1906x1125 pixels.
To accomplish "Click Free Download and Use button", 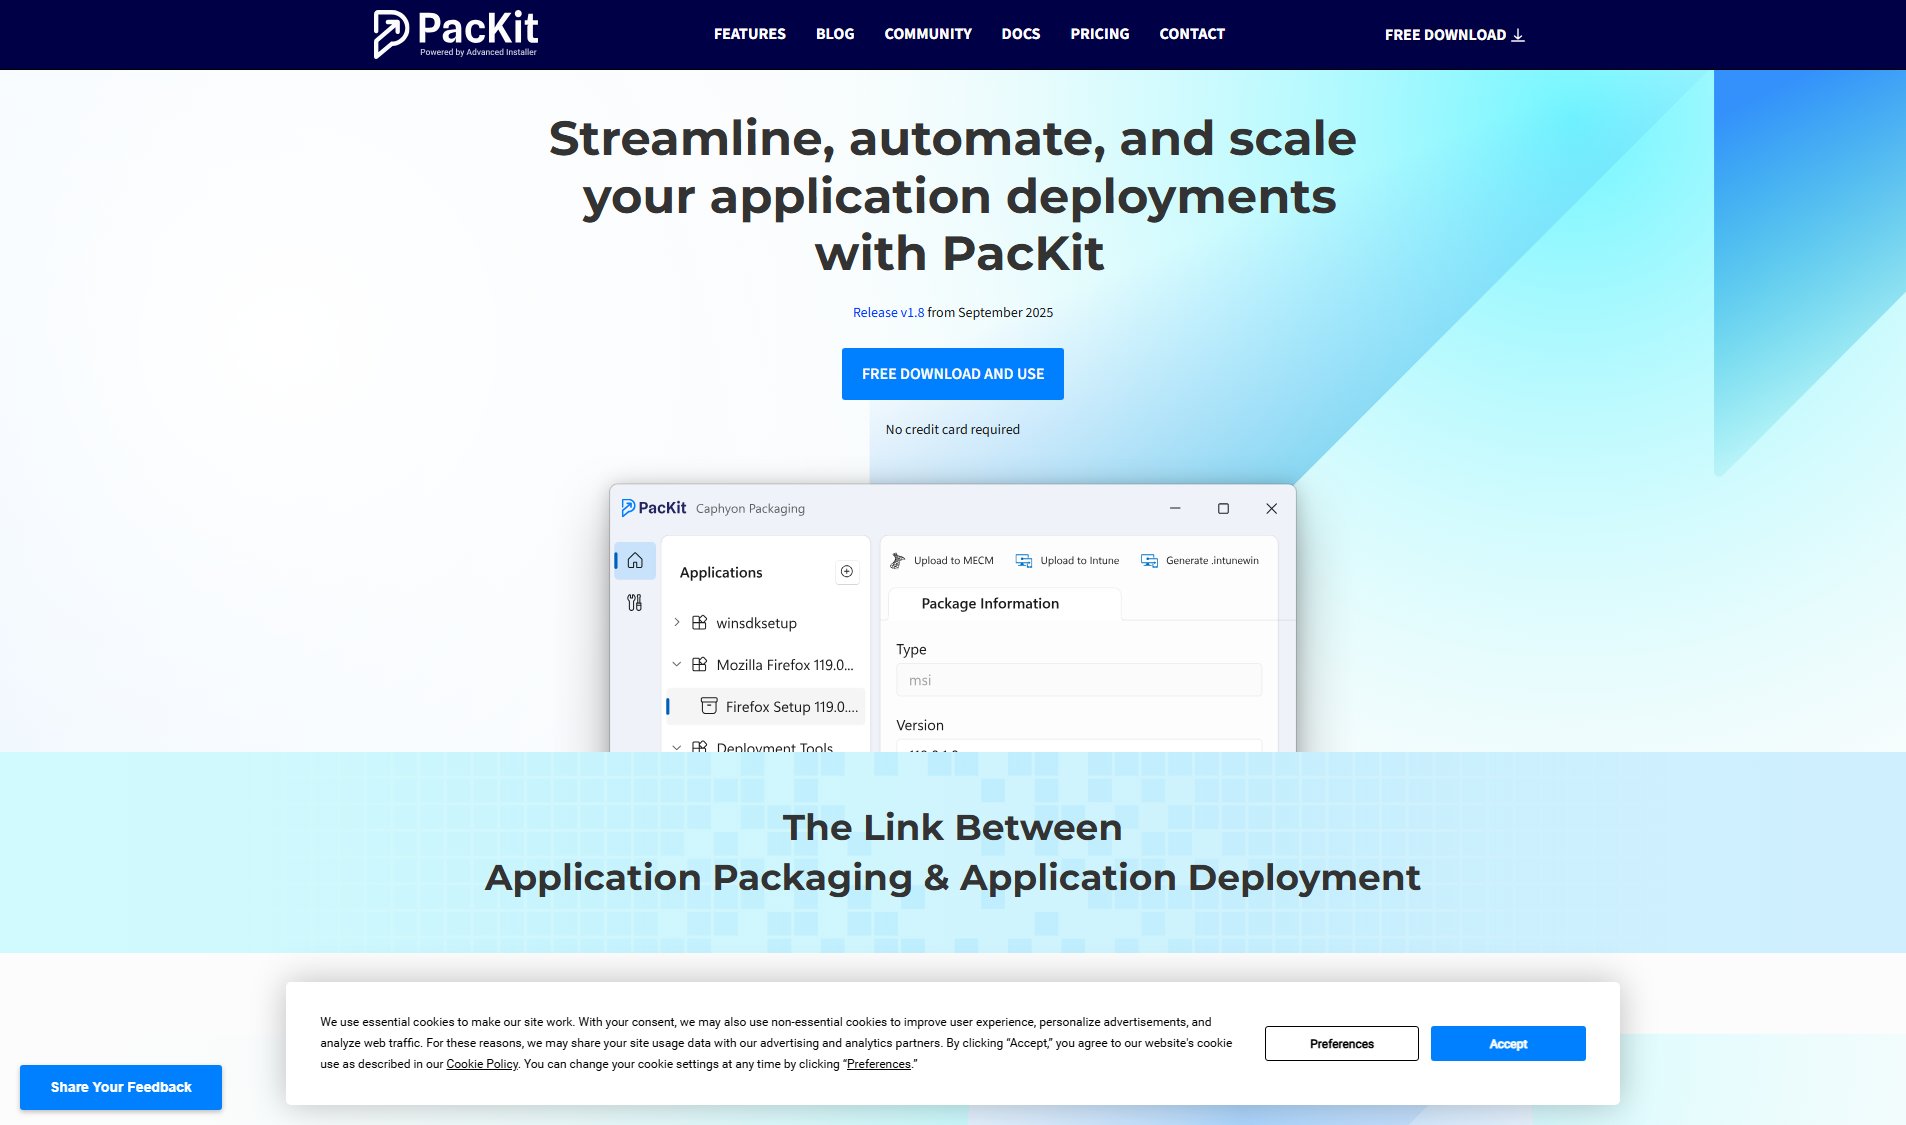I will click(952, 374).
